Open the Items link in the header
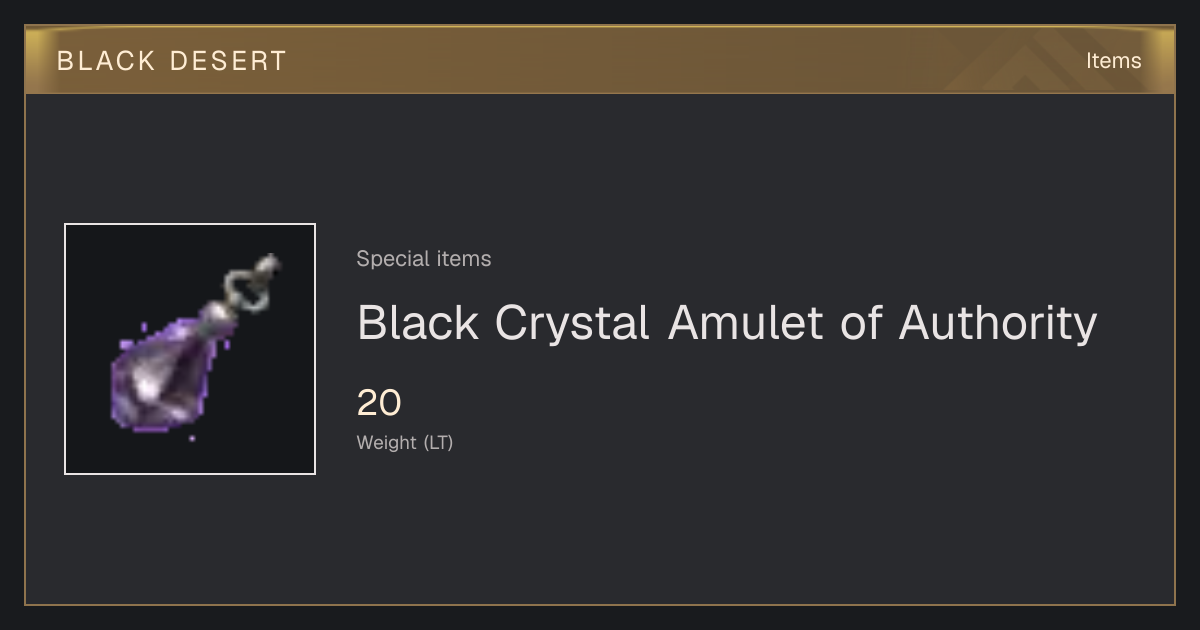1200x630 pixels. 1113,61
